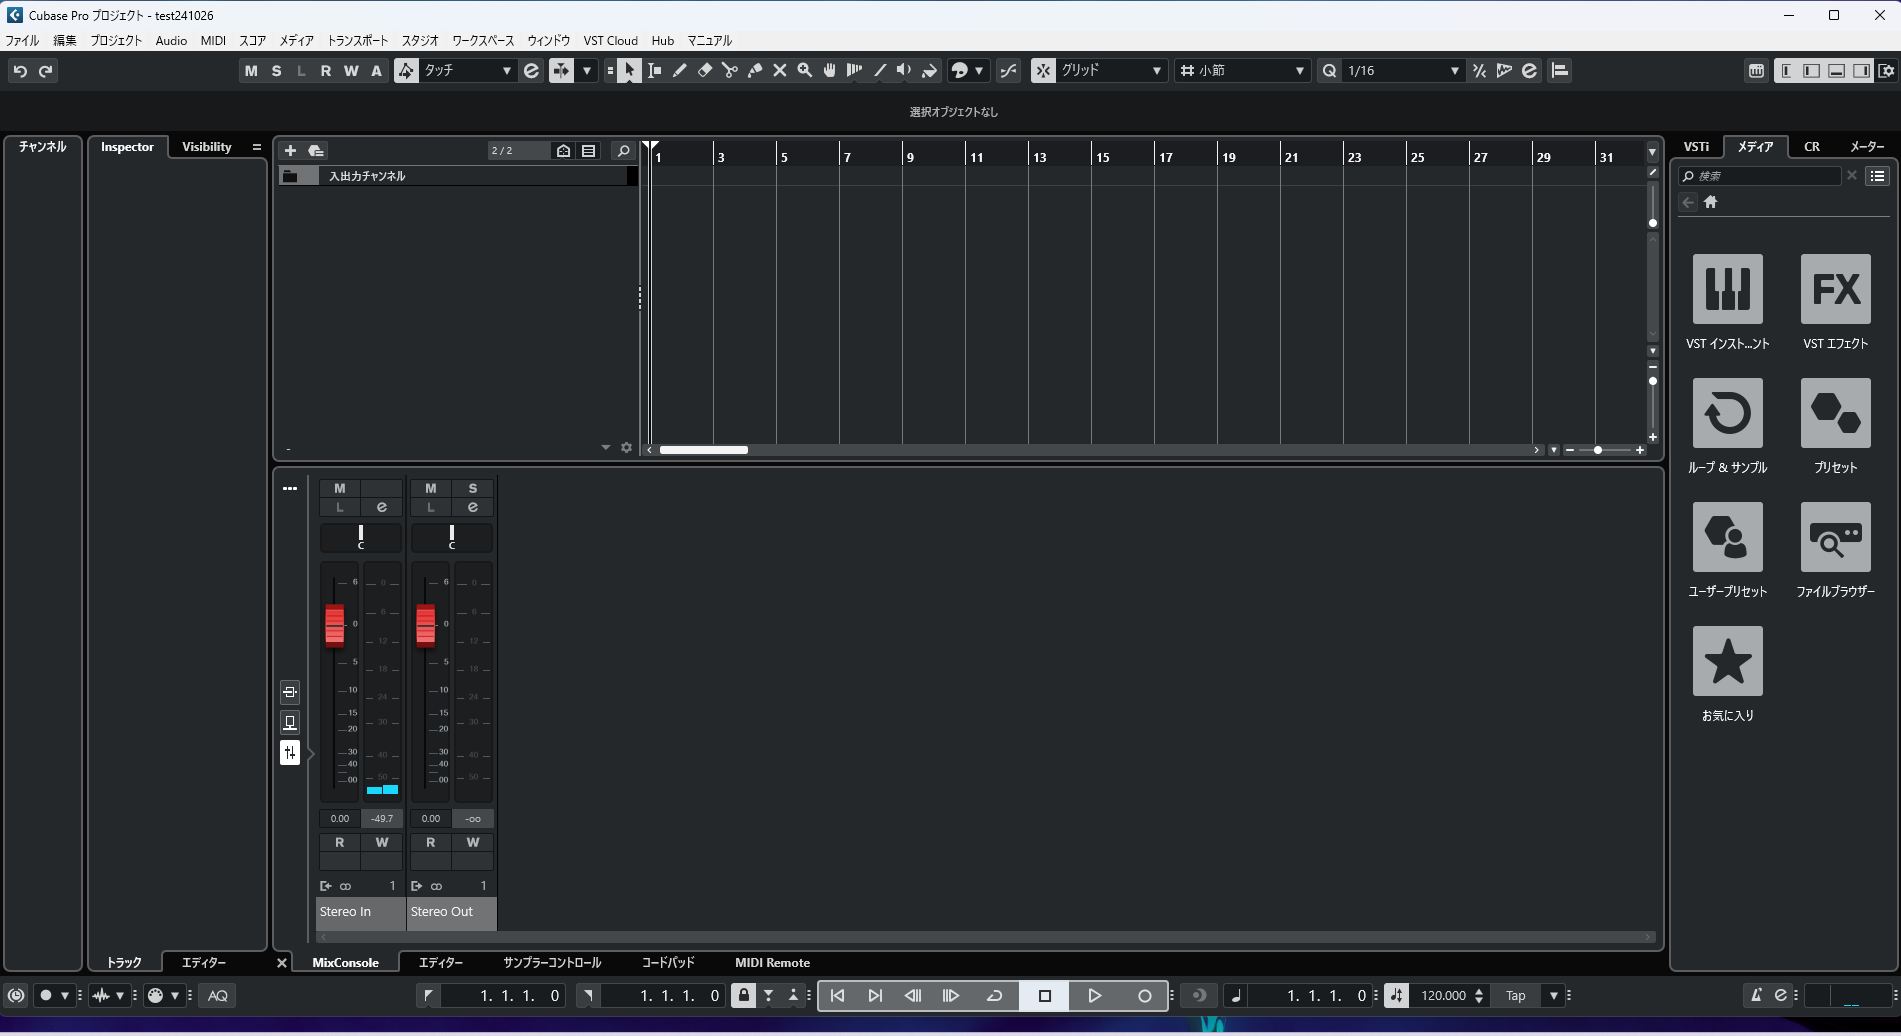1901x1036 pixels.
Task: Open the 1/16 quantize preset dropdown
Action: pyautogui.click(x=1453, y=70)
